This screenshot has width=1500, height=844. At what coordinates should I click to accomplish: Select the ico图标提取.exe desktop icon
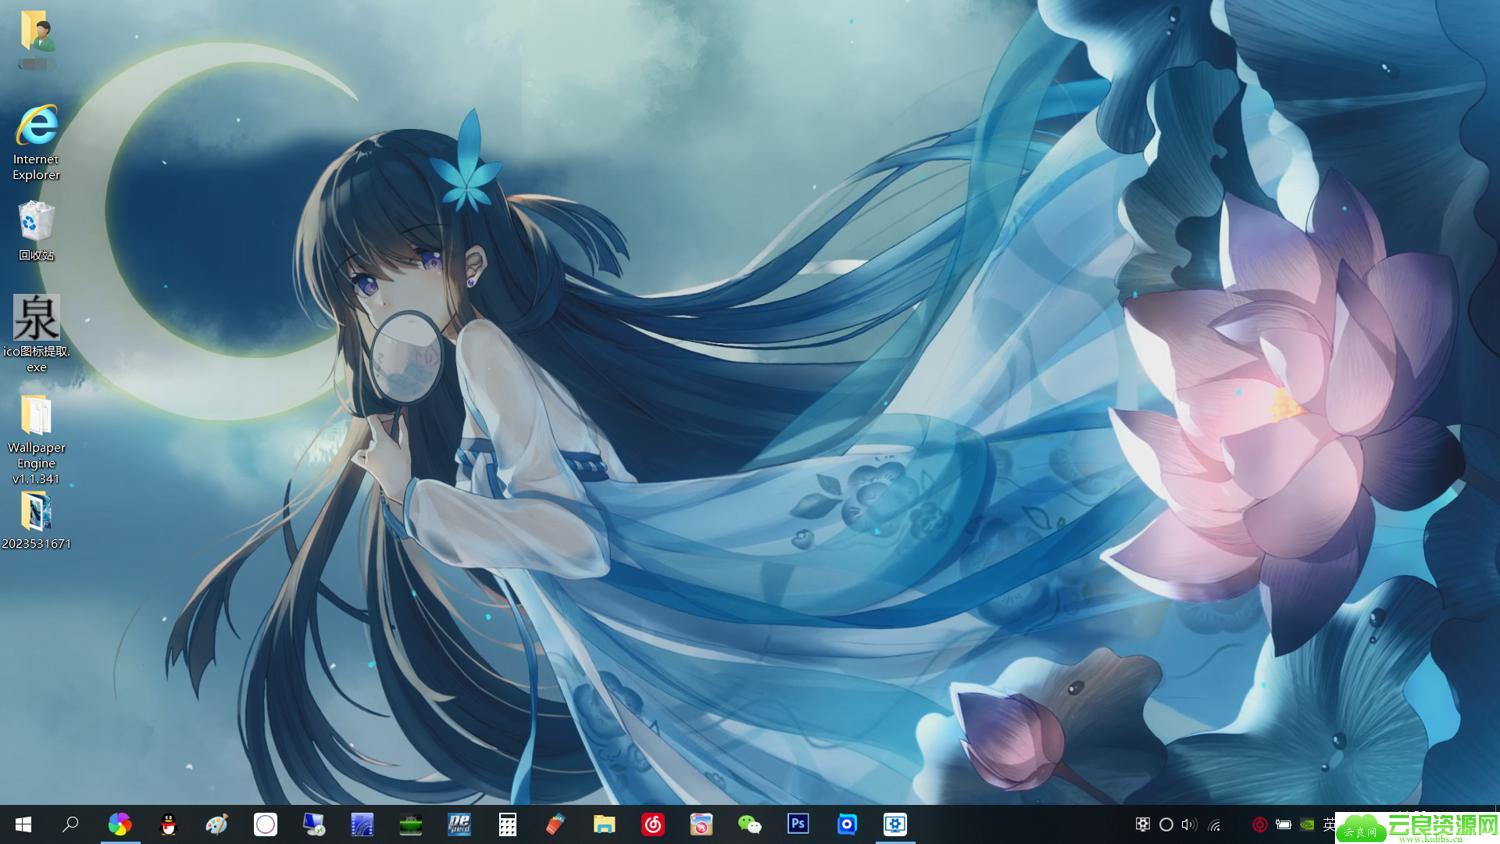[36, 318]
